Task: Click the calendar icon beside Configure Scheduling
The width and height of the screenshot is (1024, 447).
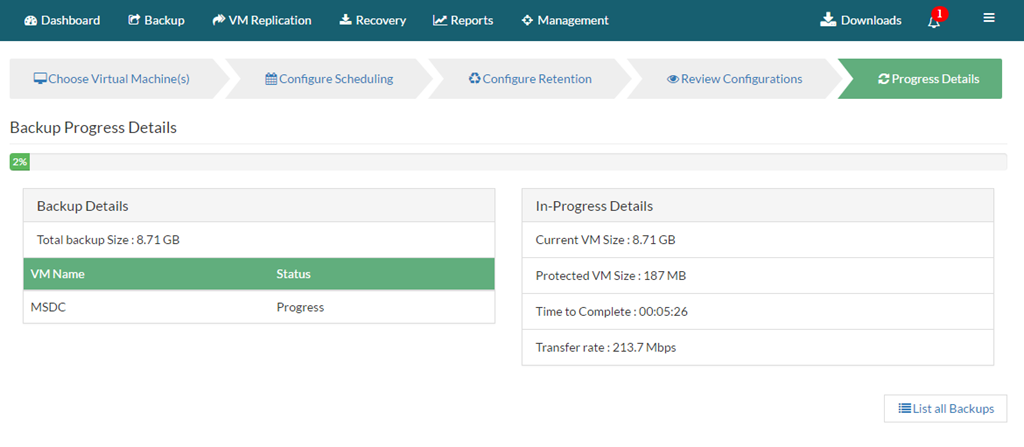Action: click(x=271, y=79)
